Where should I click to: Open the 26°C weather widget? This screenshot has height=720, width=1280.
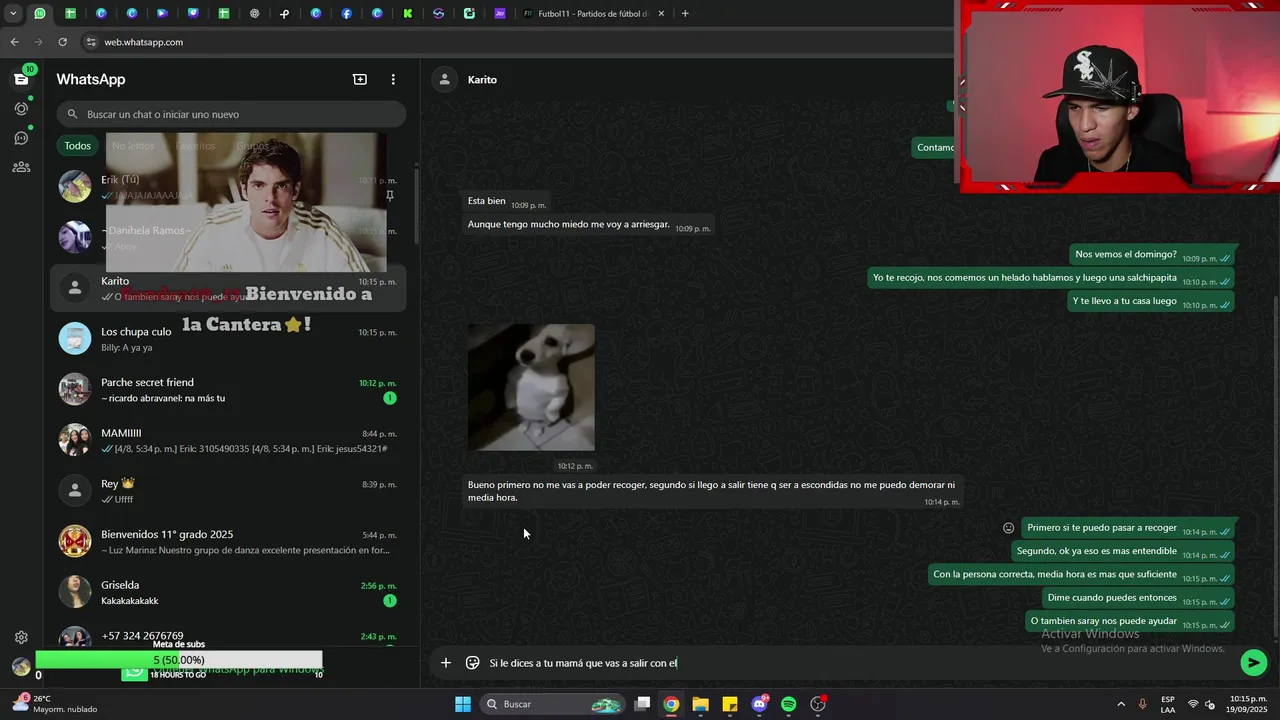click(55, 704)
